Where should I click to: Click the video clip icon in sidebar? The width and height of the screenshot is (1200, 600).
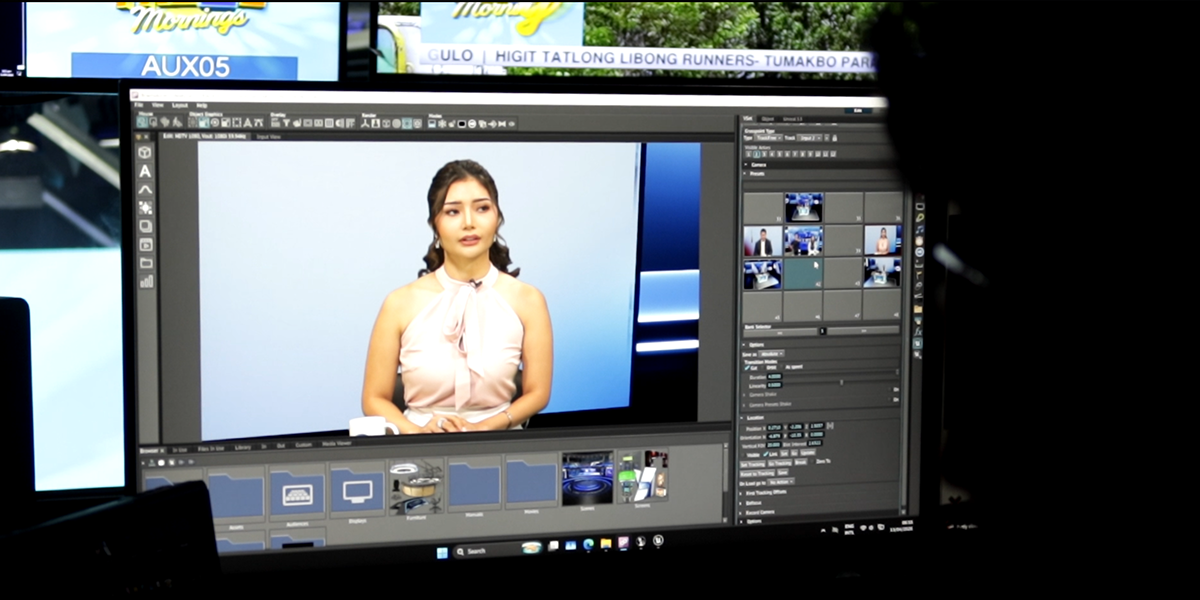click(x=146, y=245)
